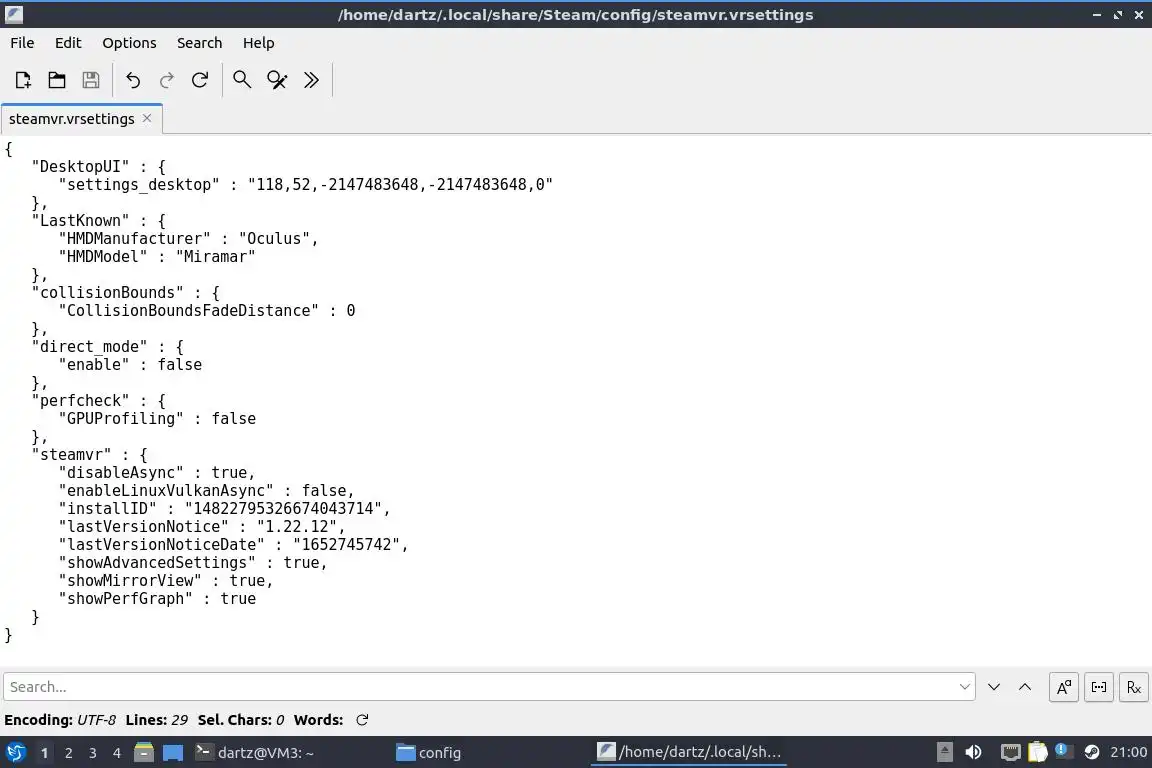Toggle regular expression search option

(x=1134, y=687)
